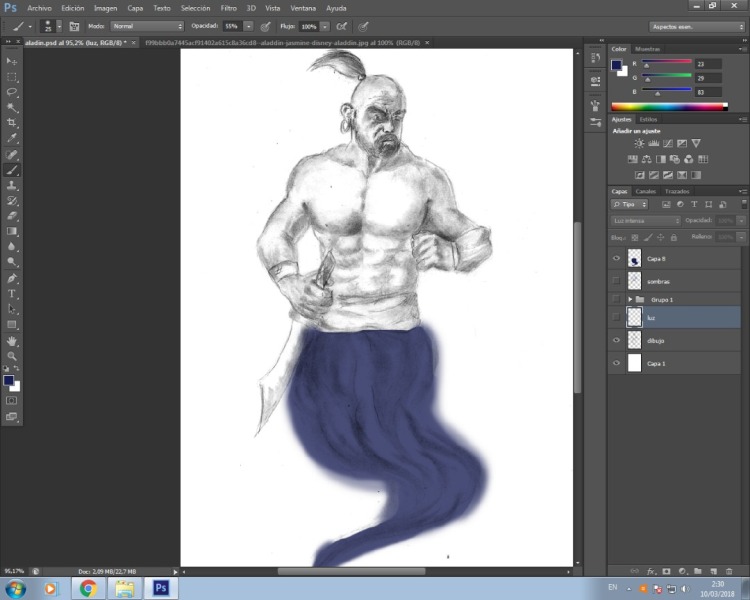Select the Eraser tool

point(12,216)
